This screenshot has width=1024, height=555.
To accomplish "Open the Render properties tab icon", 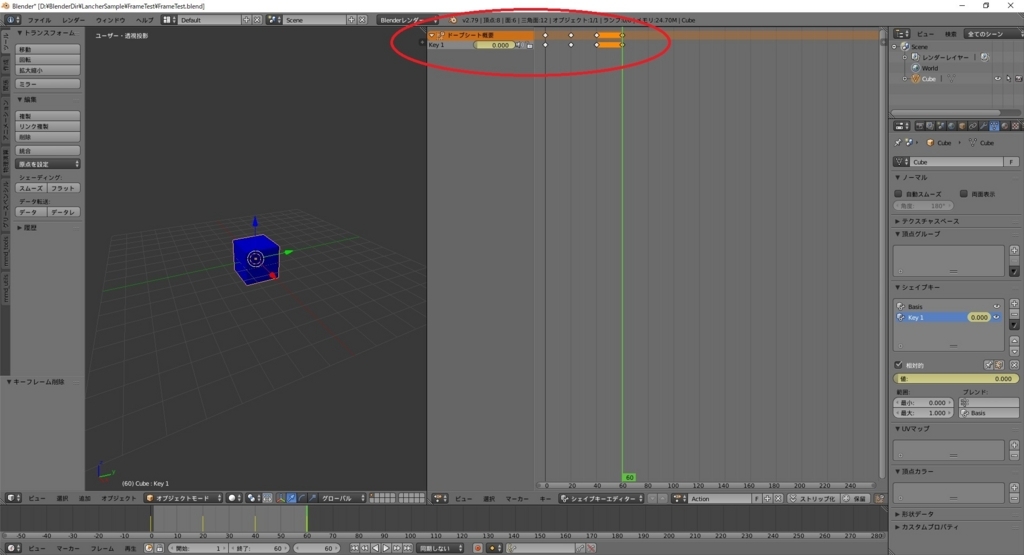I will (x=920, y=126).
